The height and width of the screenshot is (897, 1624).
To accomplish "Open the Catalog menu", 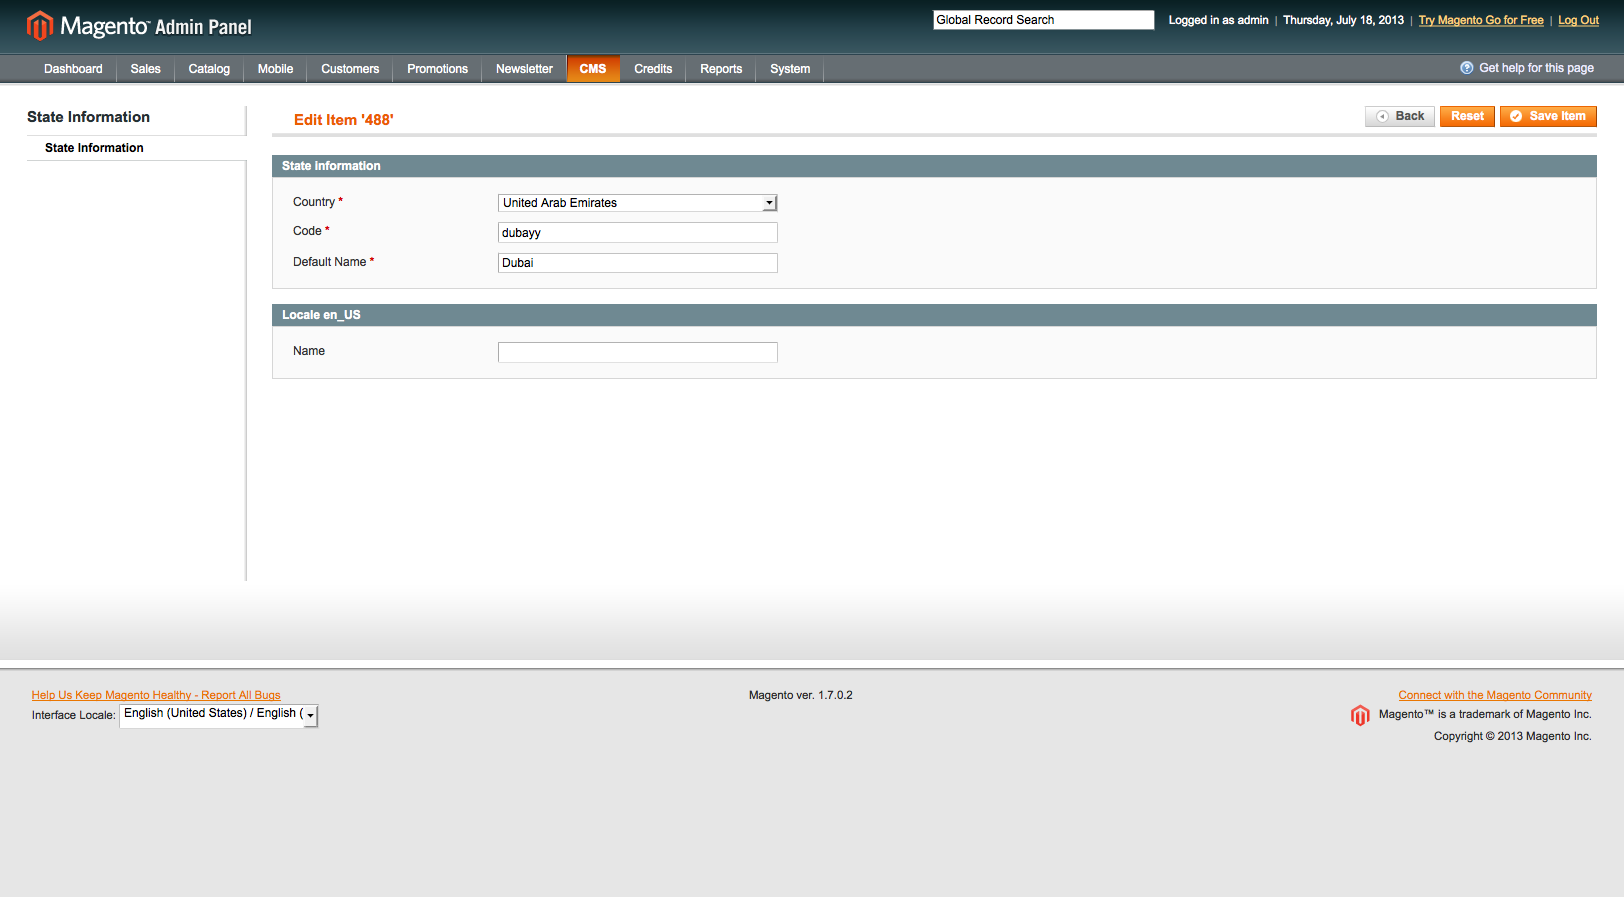I will [x=209, y=69].
